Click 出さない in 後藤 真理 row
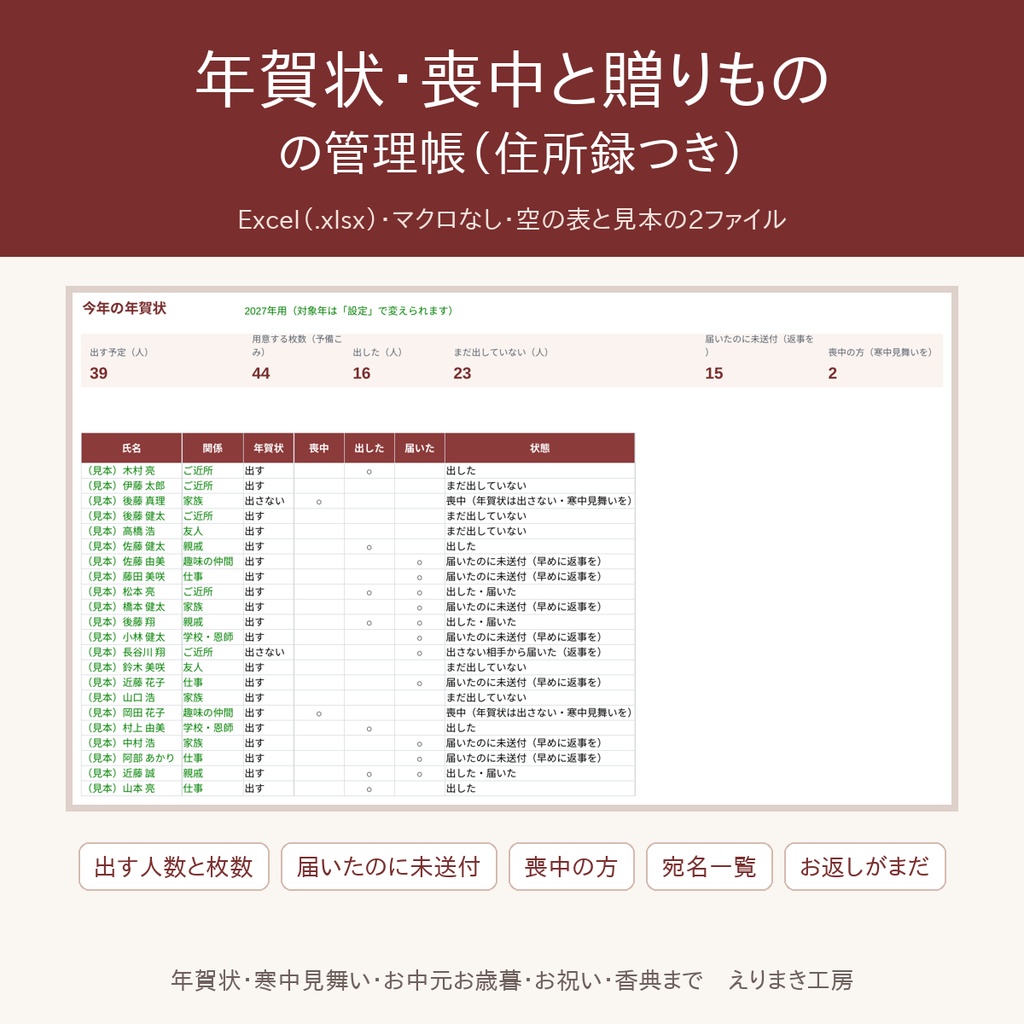Screen dimensions: 1024x1024 tap(264, 501)
